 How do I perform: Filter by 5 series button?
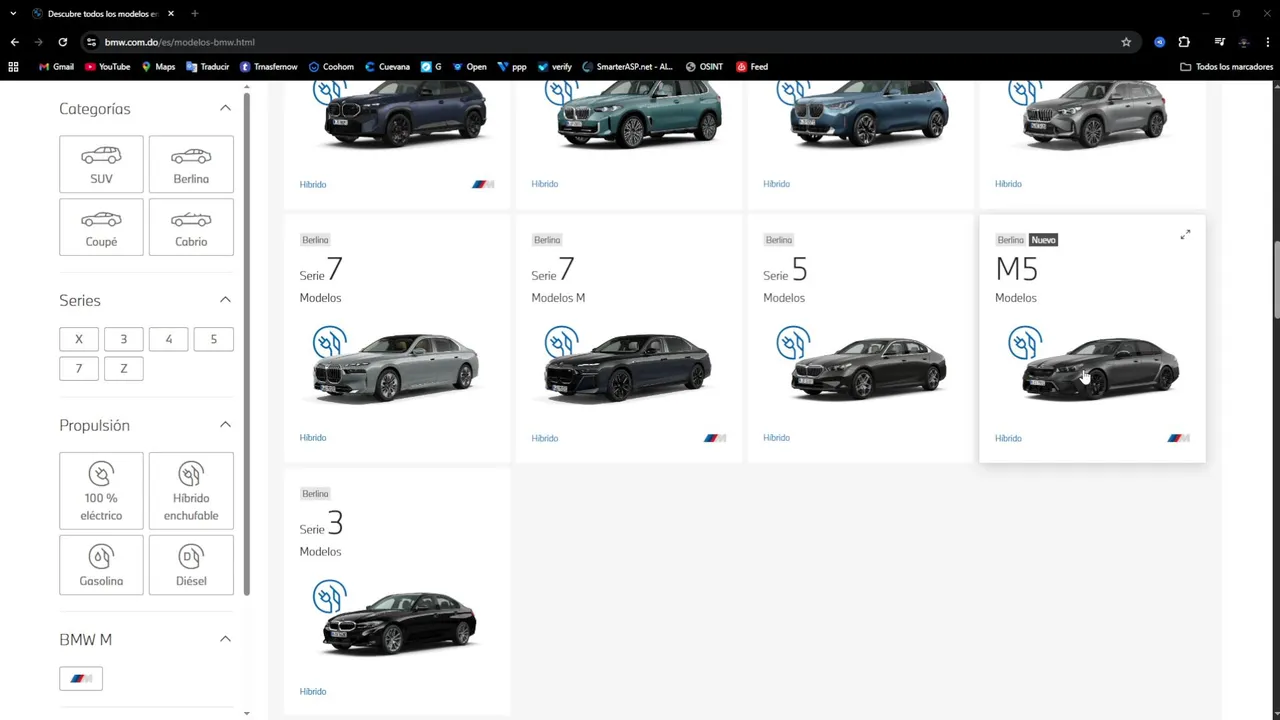pos(213,339)
